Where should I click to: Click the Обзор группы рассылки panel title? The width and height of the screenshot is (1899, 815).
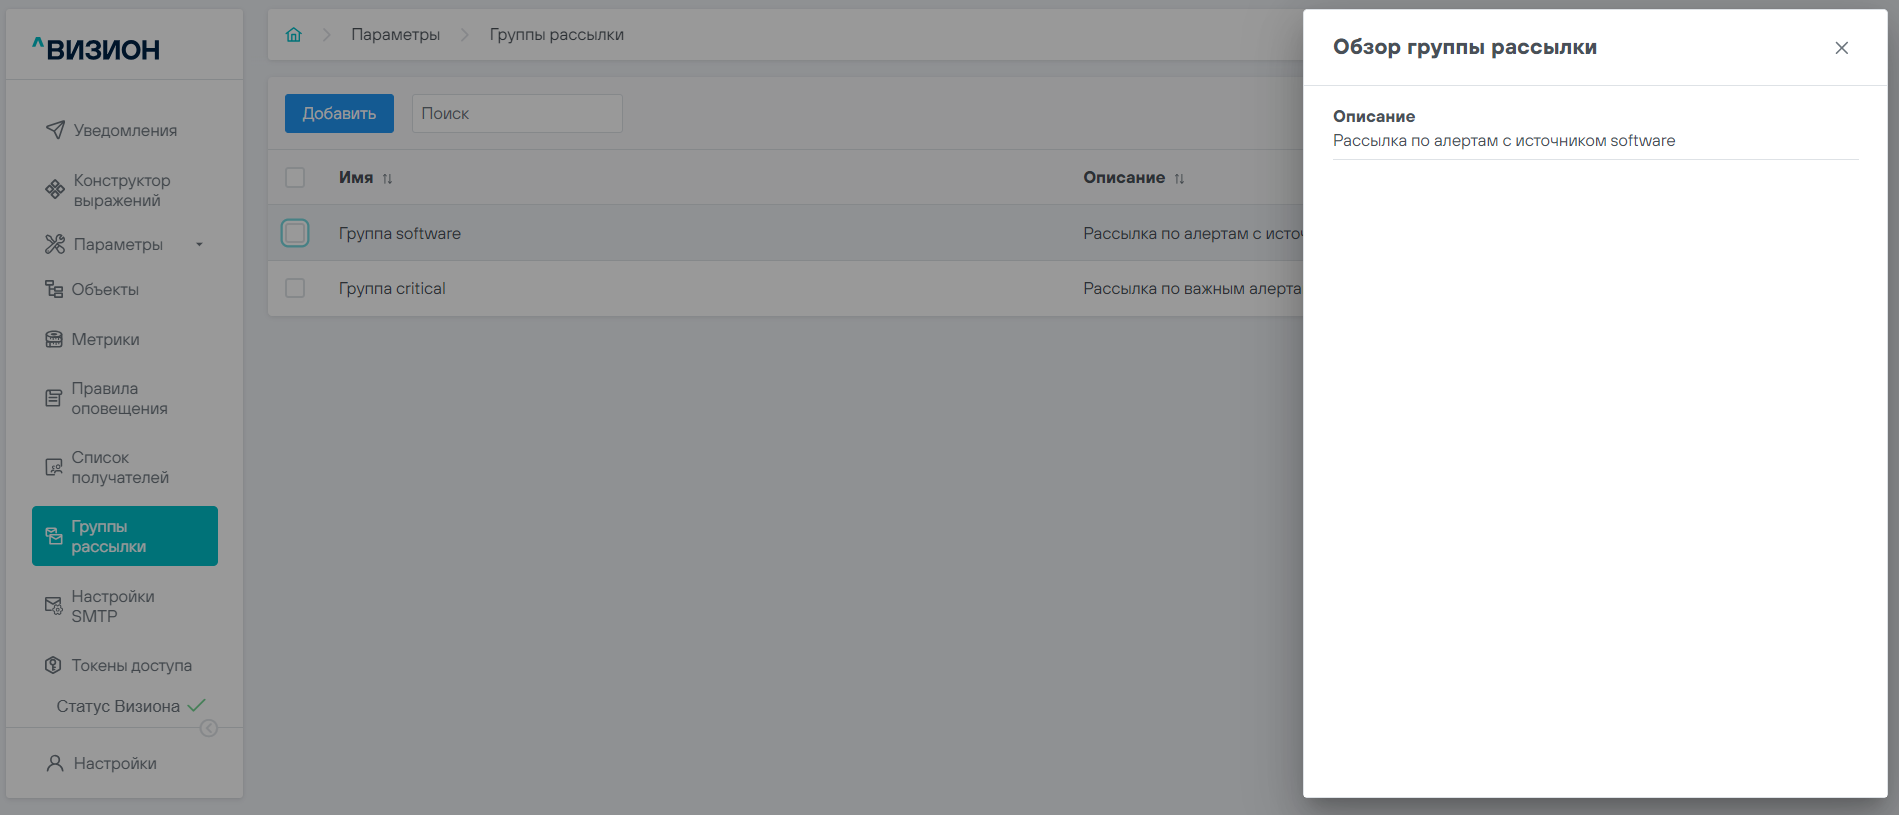pos(1465,47)
